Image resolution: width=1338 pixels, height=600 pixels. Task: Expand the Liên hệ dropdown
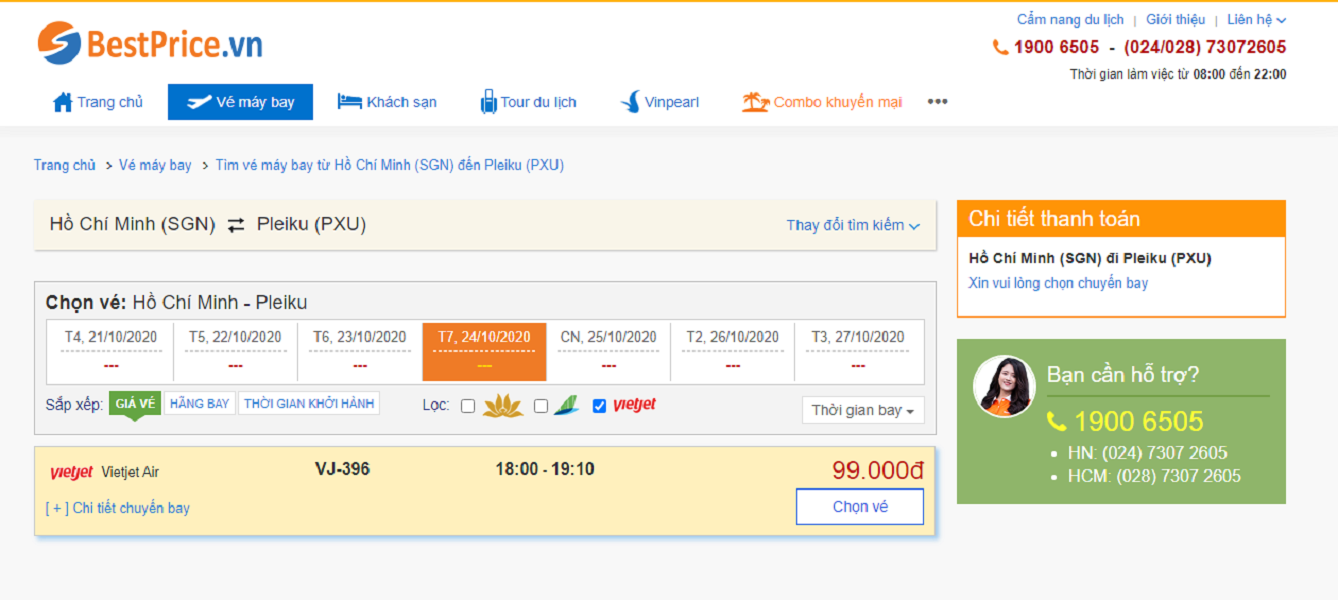[1256, 19]
